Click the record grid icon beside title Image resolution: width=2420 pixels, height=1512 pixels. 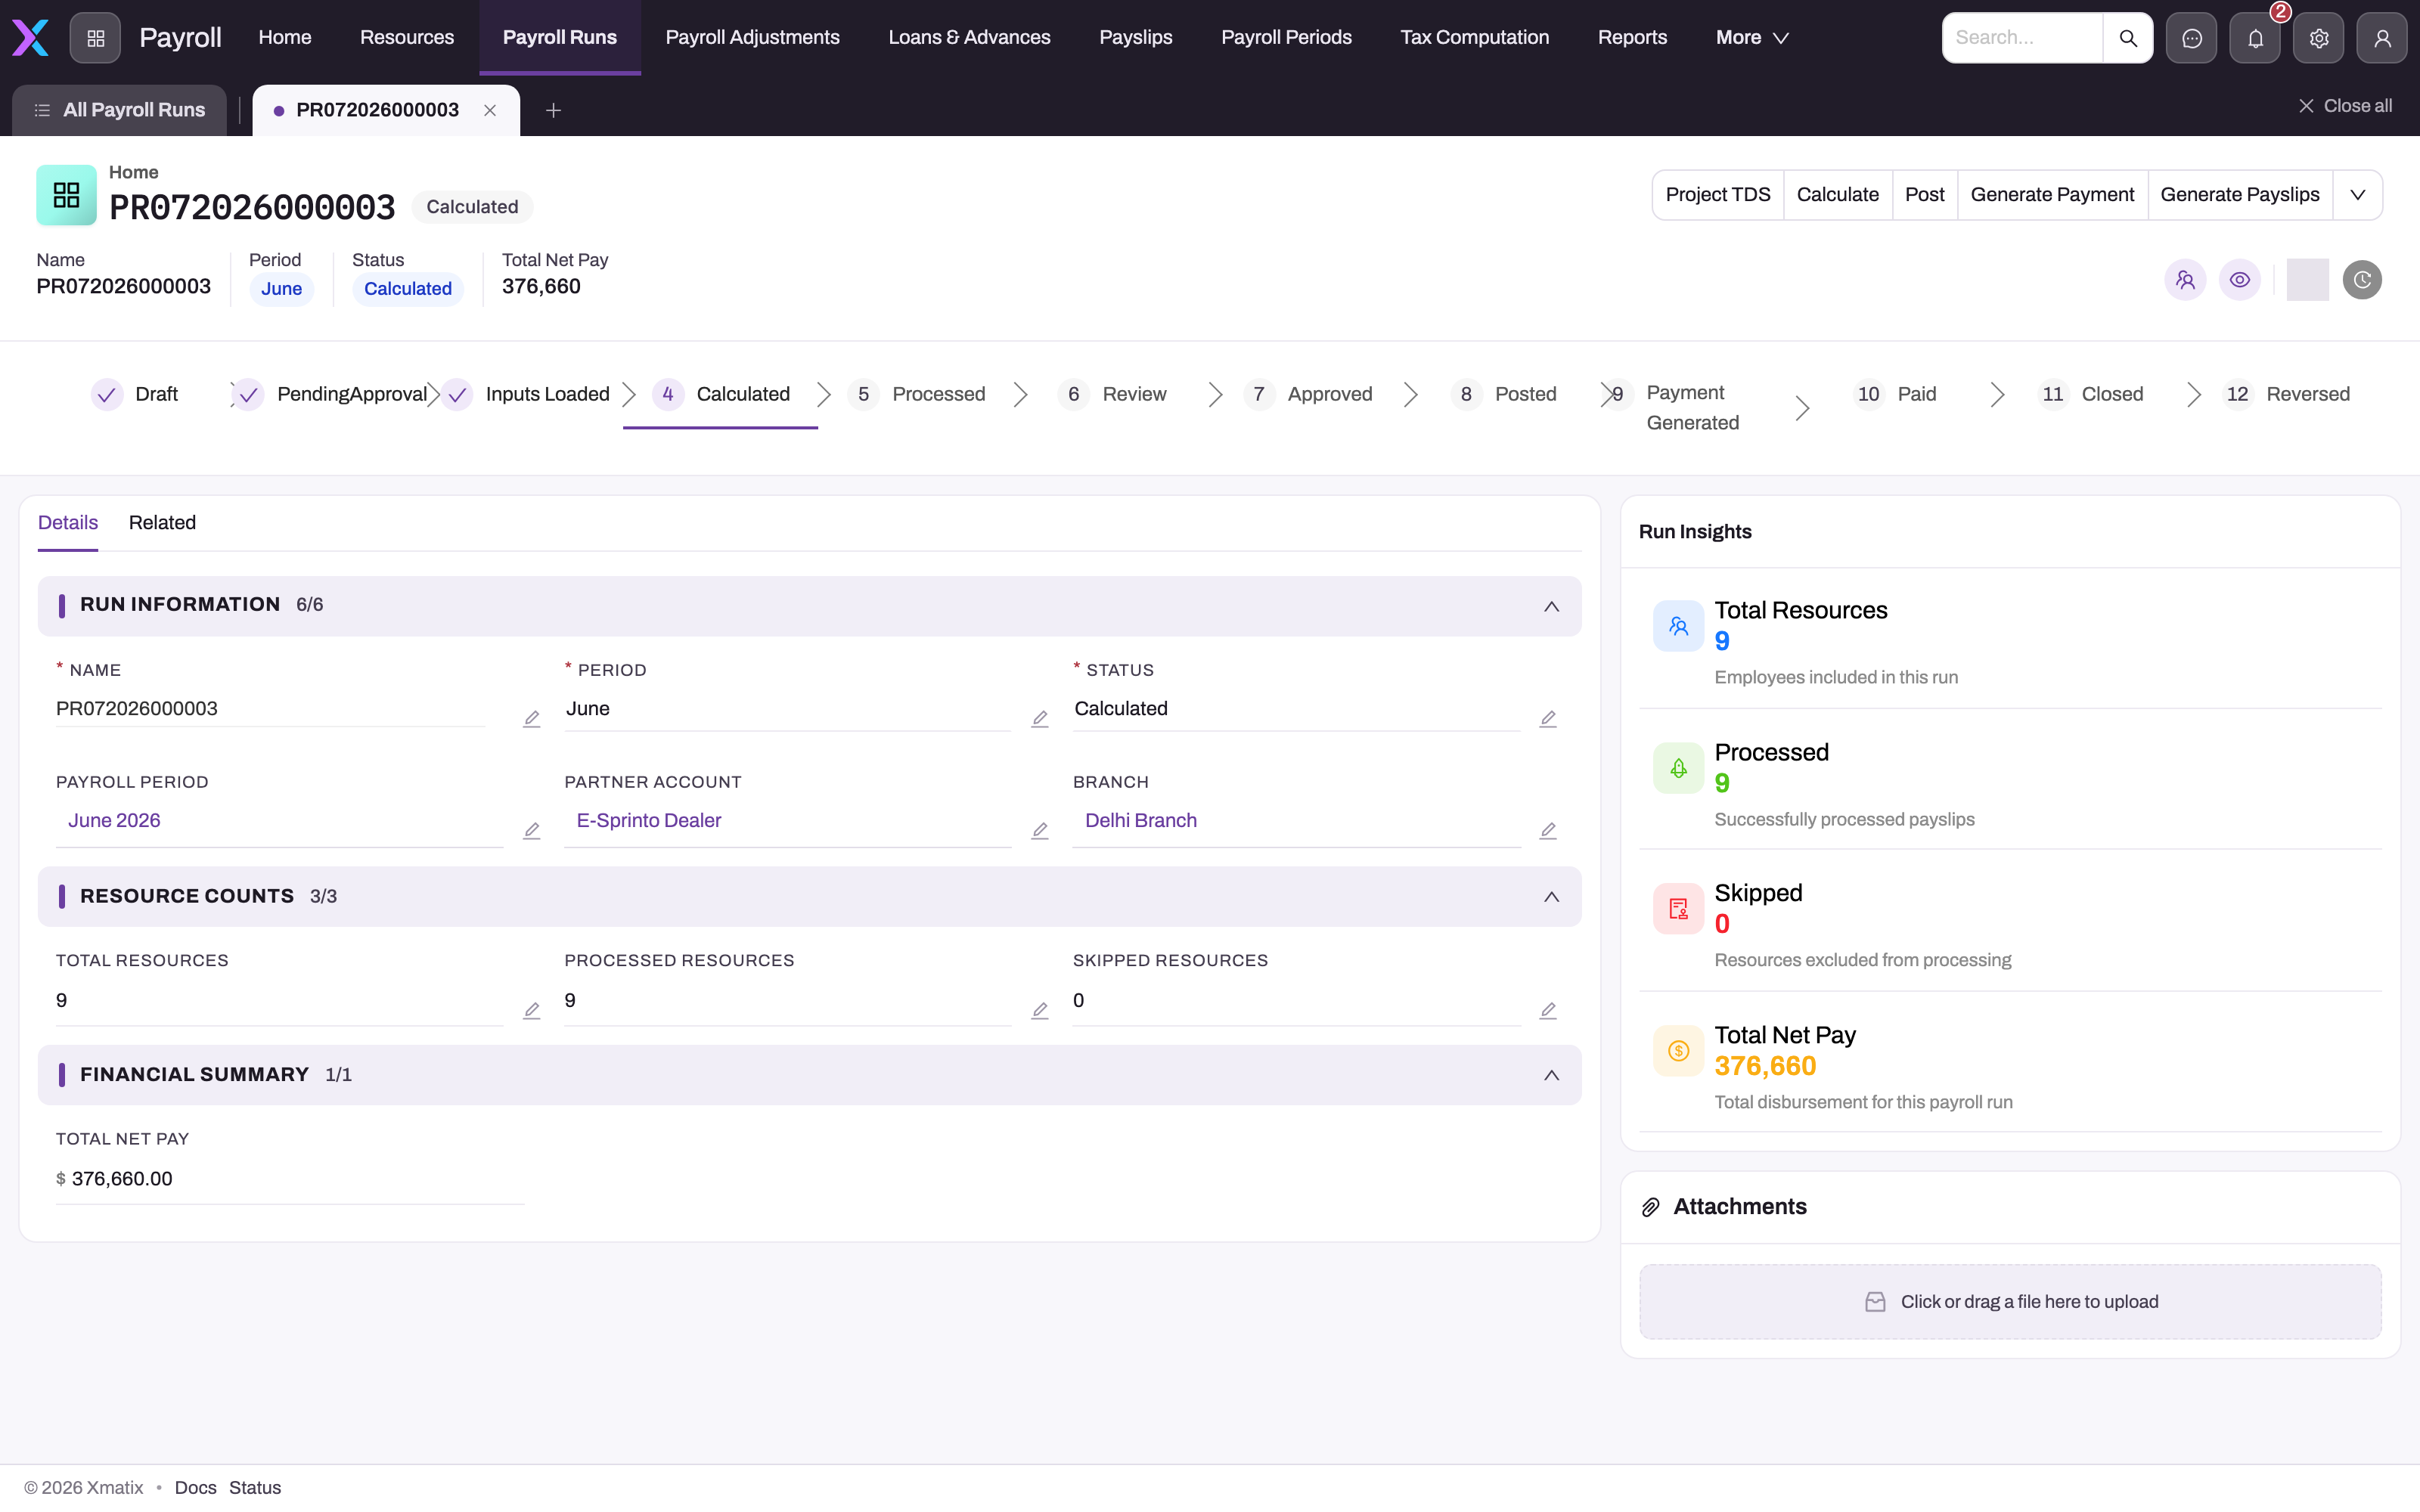click(x=66, y=195)
